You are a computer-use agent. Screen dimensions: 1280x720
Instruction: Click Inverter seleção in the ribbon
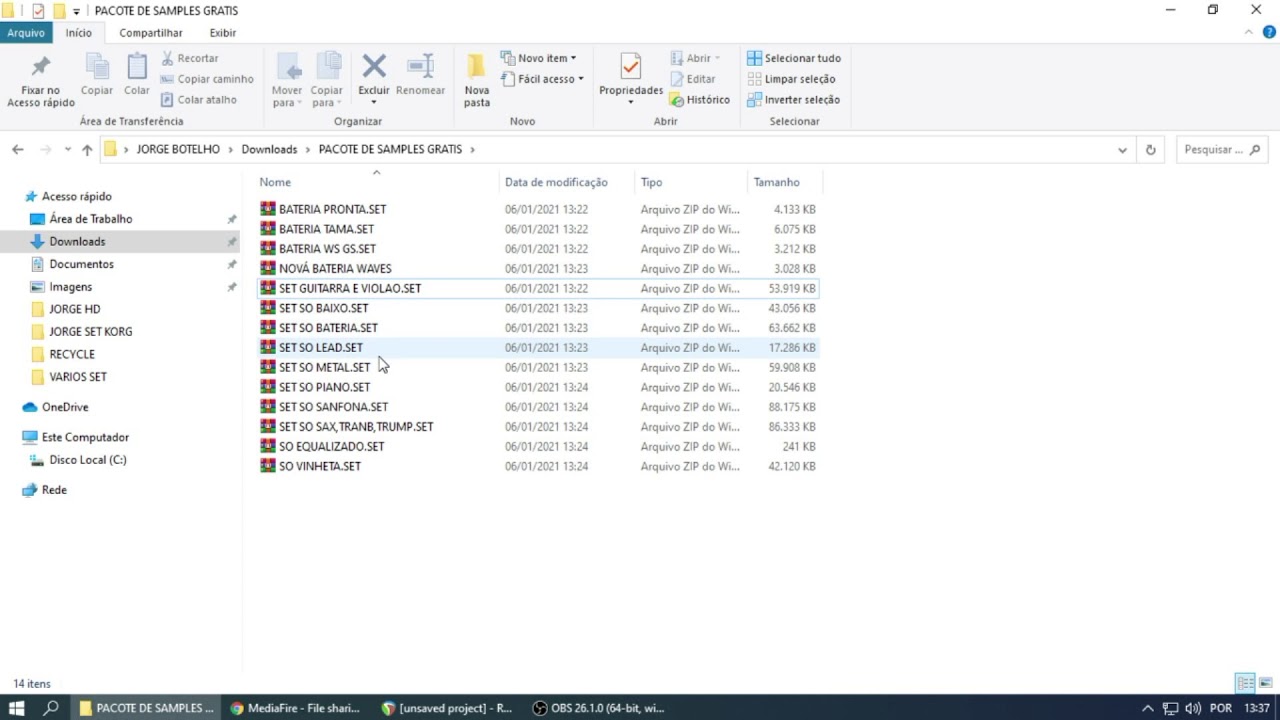click(793, 100)
